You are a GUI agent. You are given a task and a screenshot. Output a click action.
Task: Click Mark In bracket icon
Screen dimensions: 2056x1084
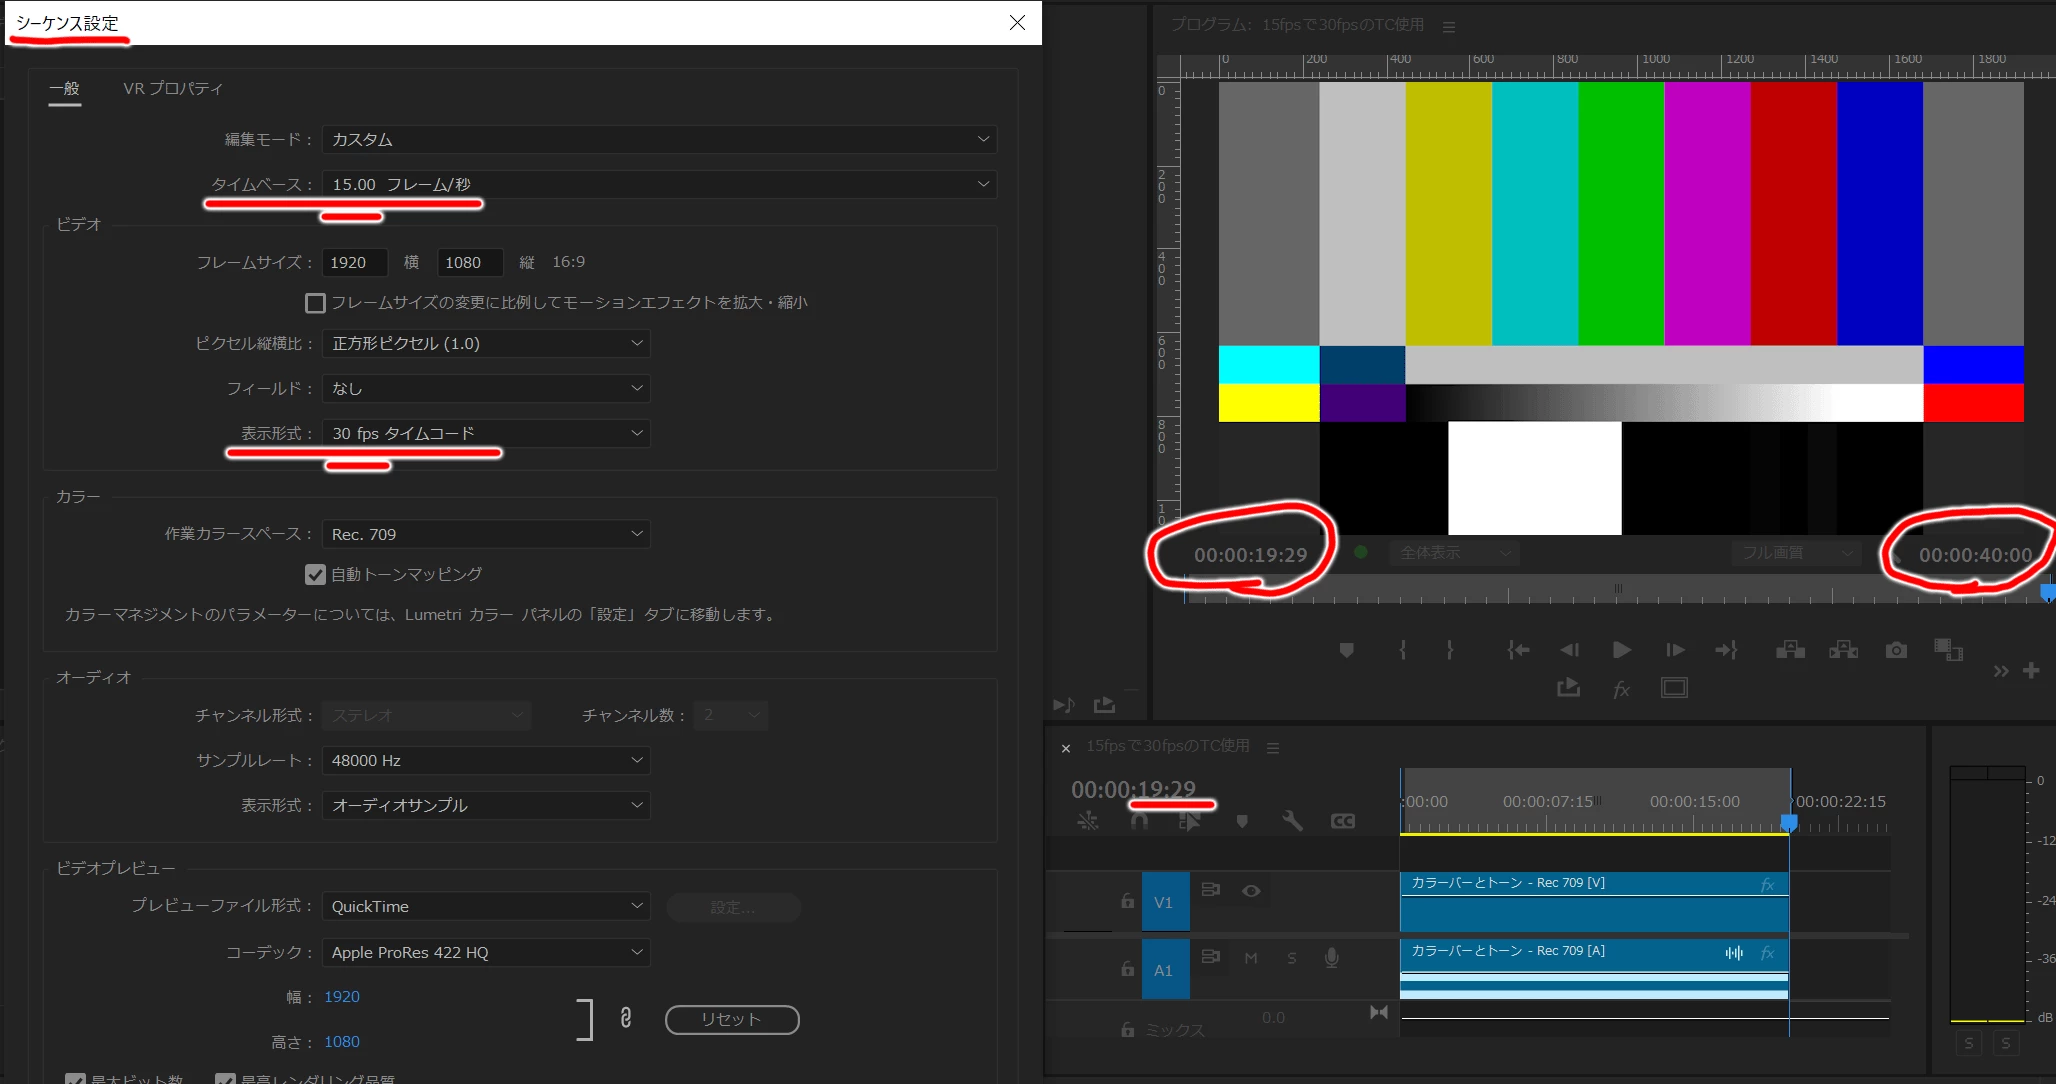(x=1402, y=650)
